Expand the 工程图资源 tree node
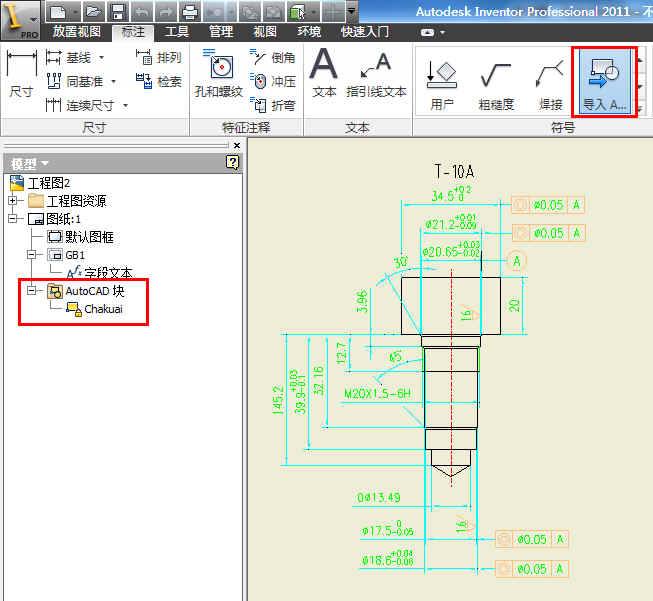The height and width of the screenshot is (601, 653). pos(14,201)
